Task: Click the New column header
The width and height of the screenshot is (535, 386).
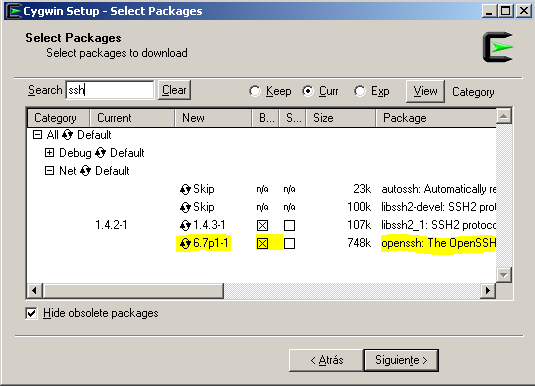Action: 213,118
